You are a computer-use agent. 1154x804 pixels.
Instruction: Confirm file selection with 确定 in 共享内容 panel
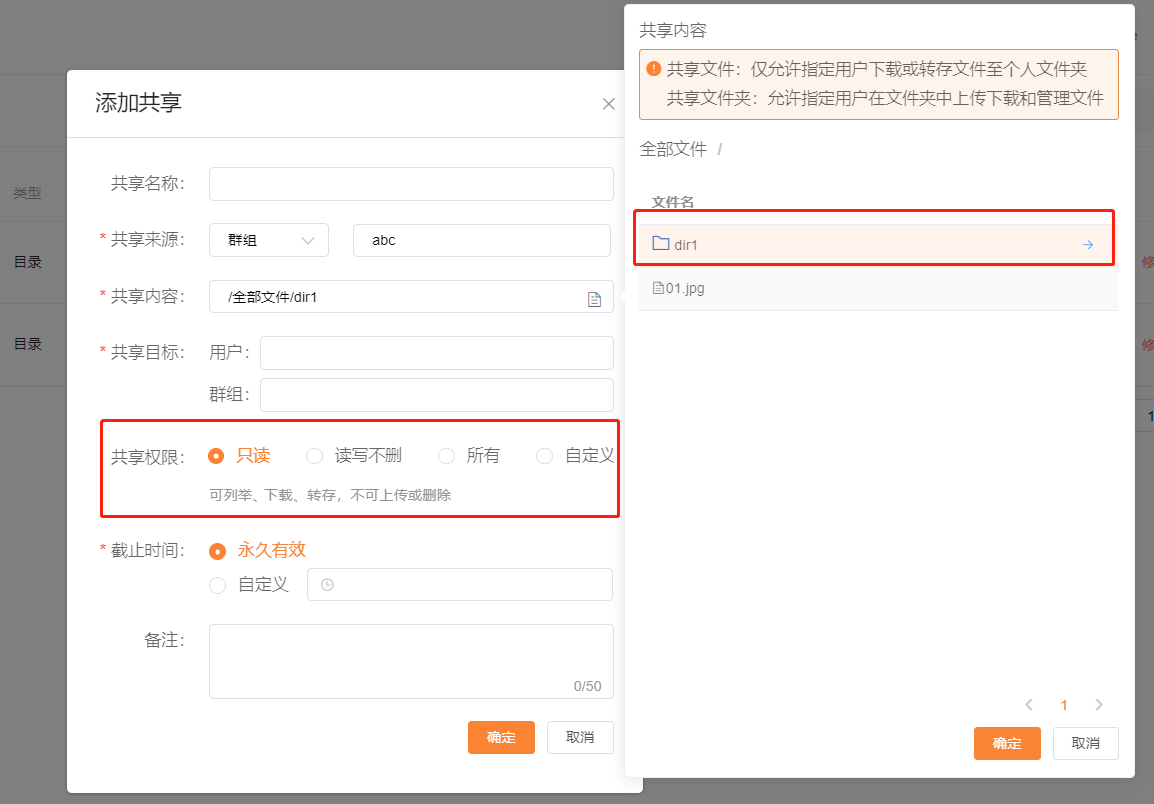coord(1007,743)
